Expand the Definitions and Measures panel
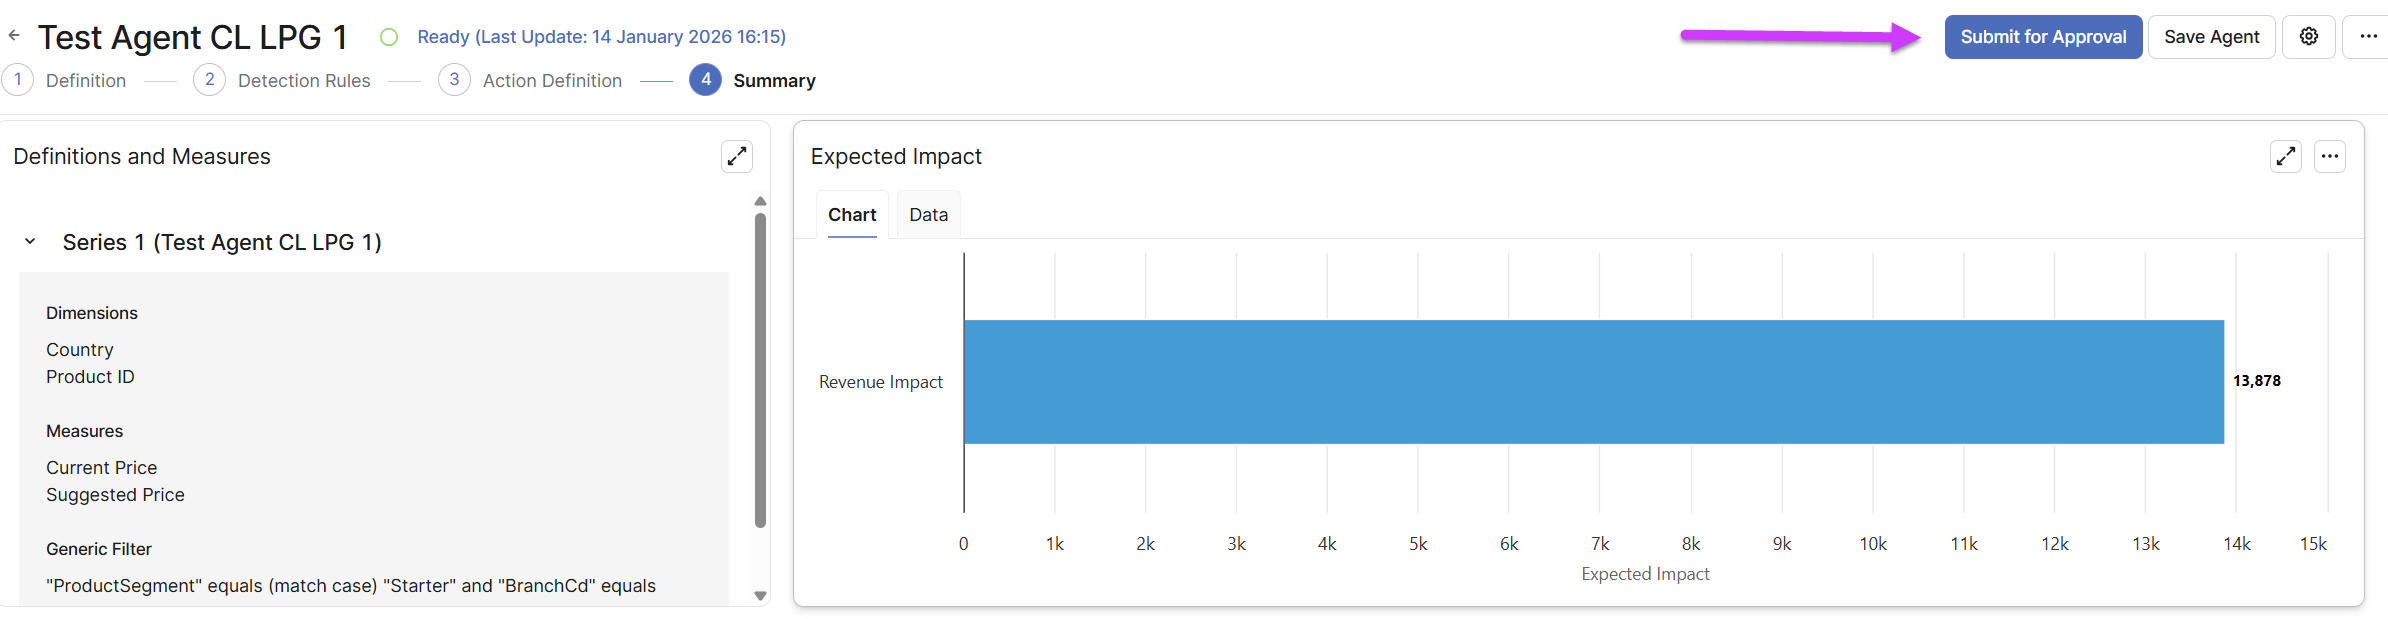The image size is (2388, 619). tap(737, 157)
